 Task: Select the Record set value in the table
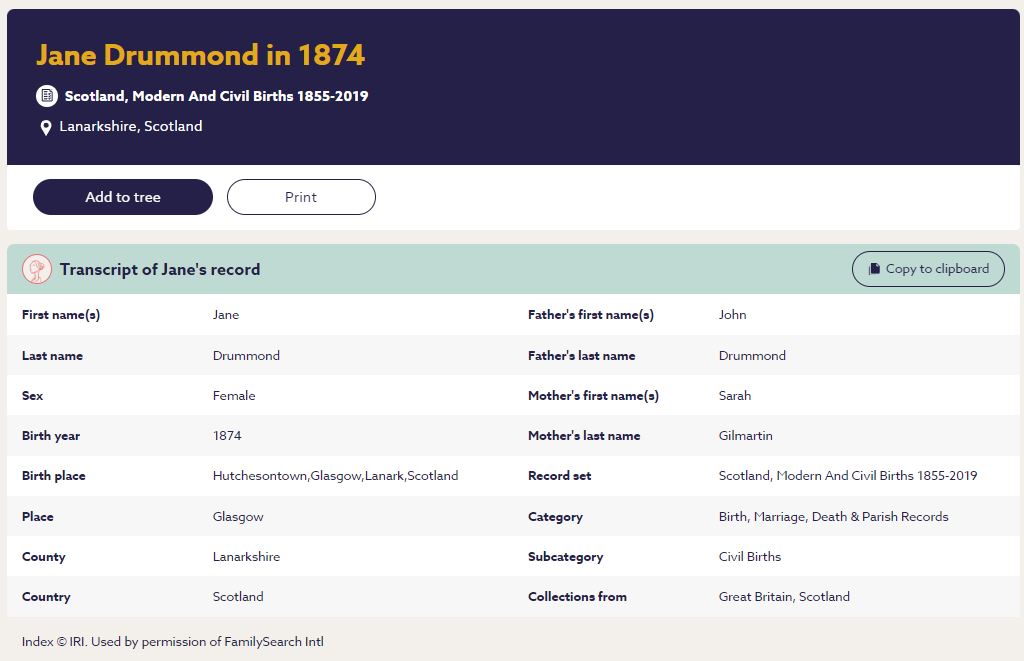(x=847, y=476)
